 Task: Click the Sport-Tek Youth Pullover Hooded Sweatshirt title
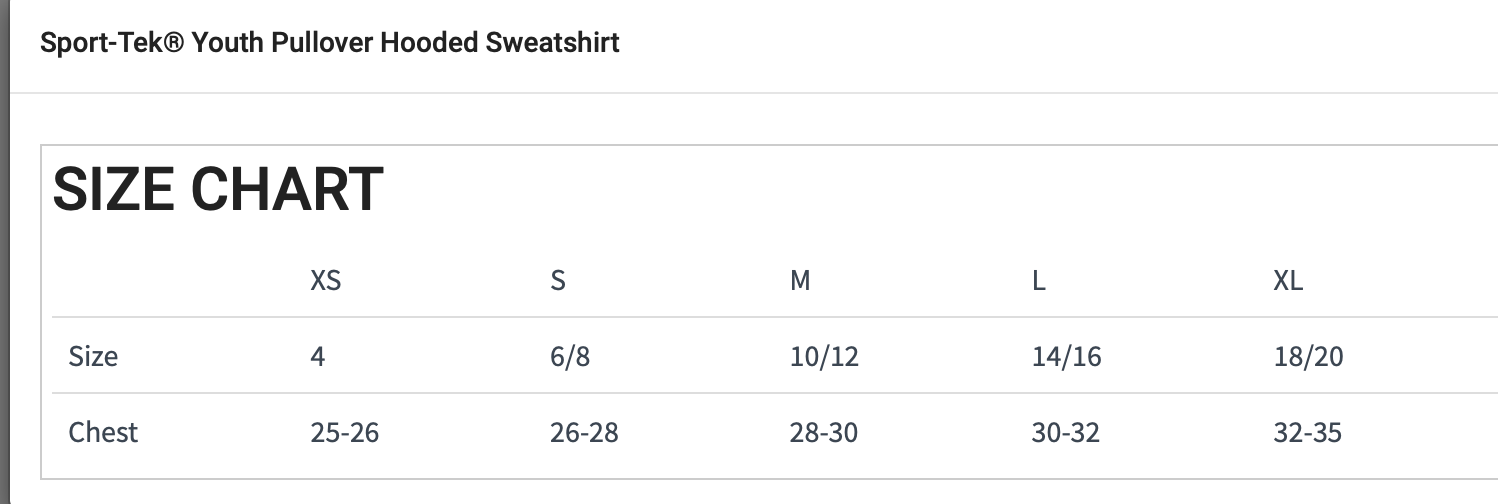(329, 43)
